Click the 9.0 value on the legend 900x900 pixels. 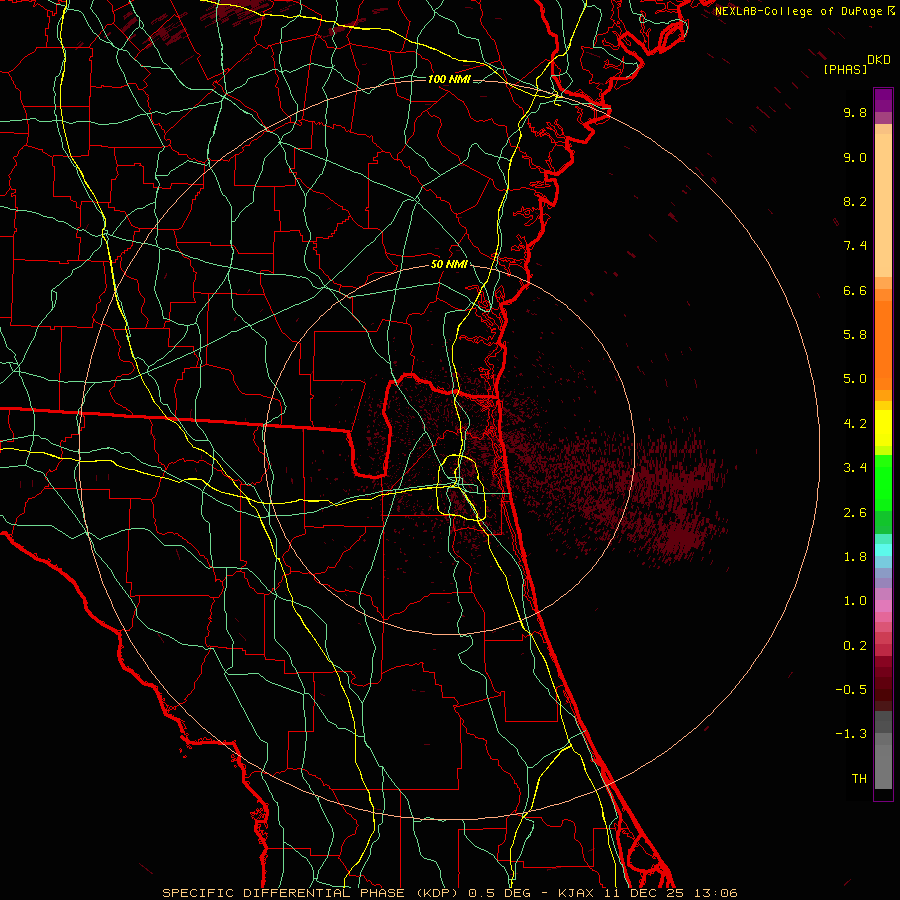coord(855,157)
